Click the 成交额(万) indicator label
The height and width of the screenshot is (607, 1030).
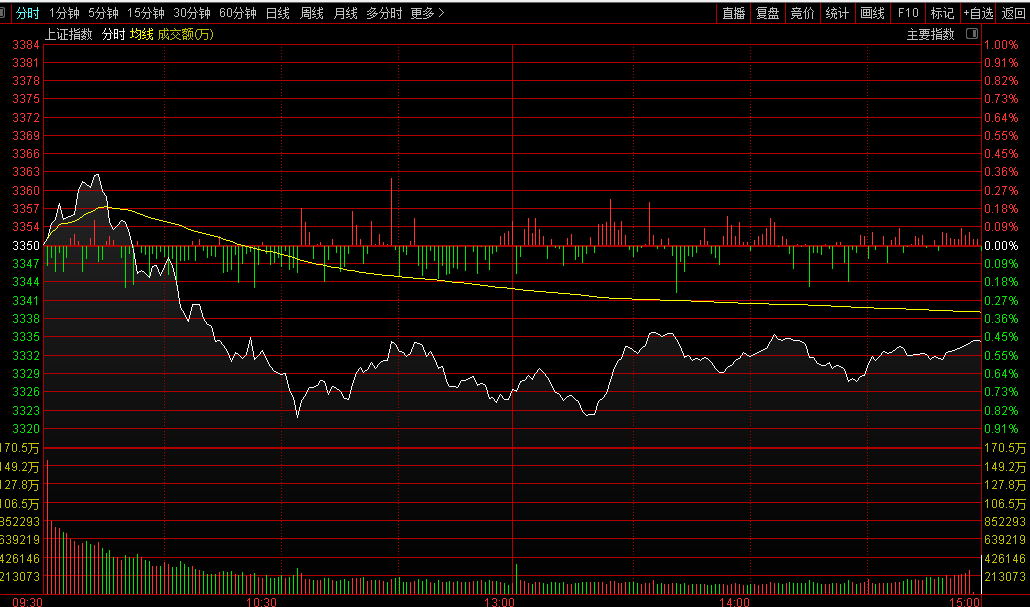click(x=185, y=35)
